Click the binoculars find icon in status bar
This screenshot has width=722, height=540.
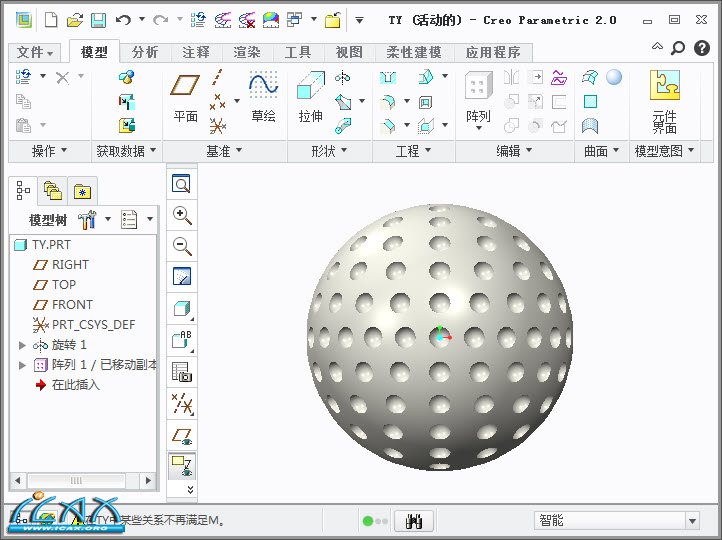[x=414, y=521]
